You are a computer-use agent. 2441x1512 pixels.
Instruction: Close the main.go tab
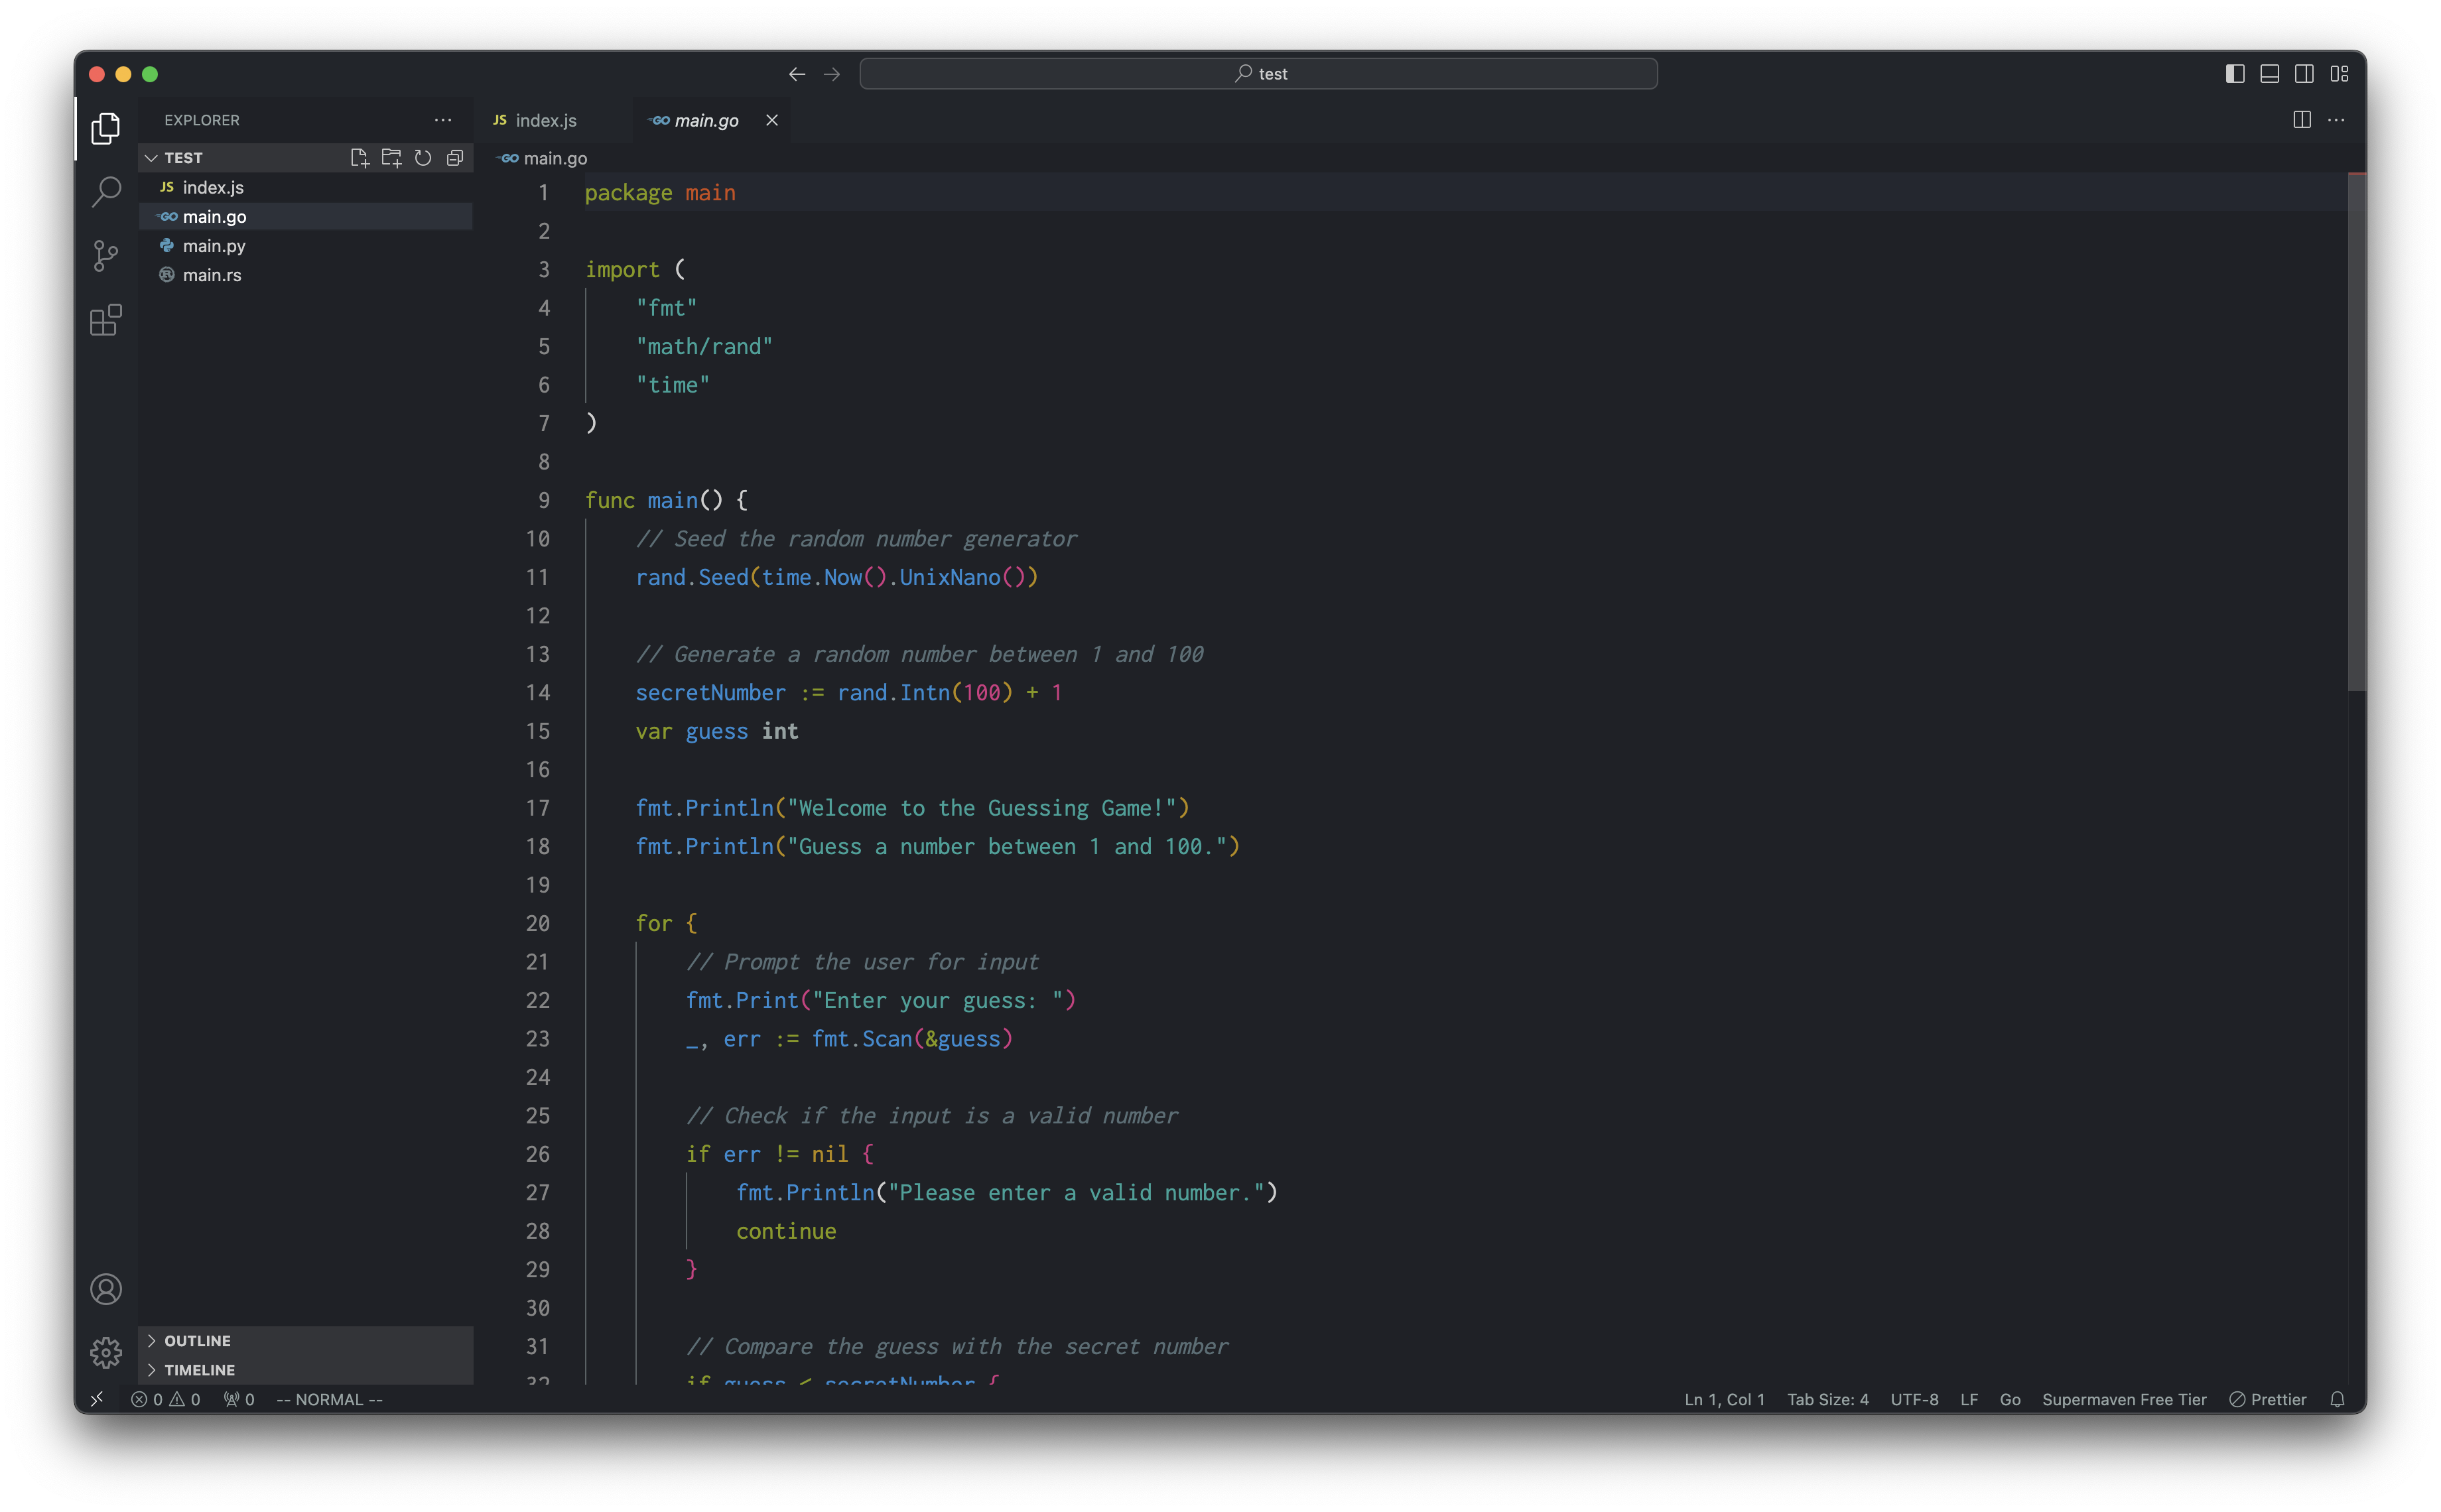pyautogui.click(x=772, y=120)
